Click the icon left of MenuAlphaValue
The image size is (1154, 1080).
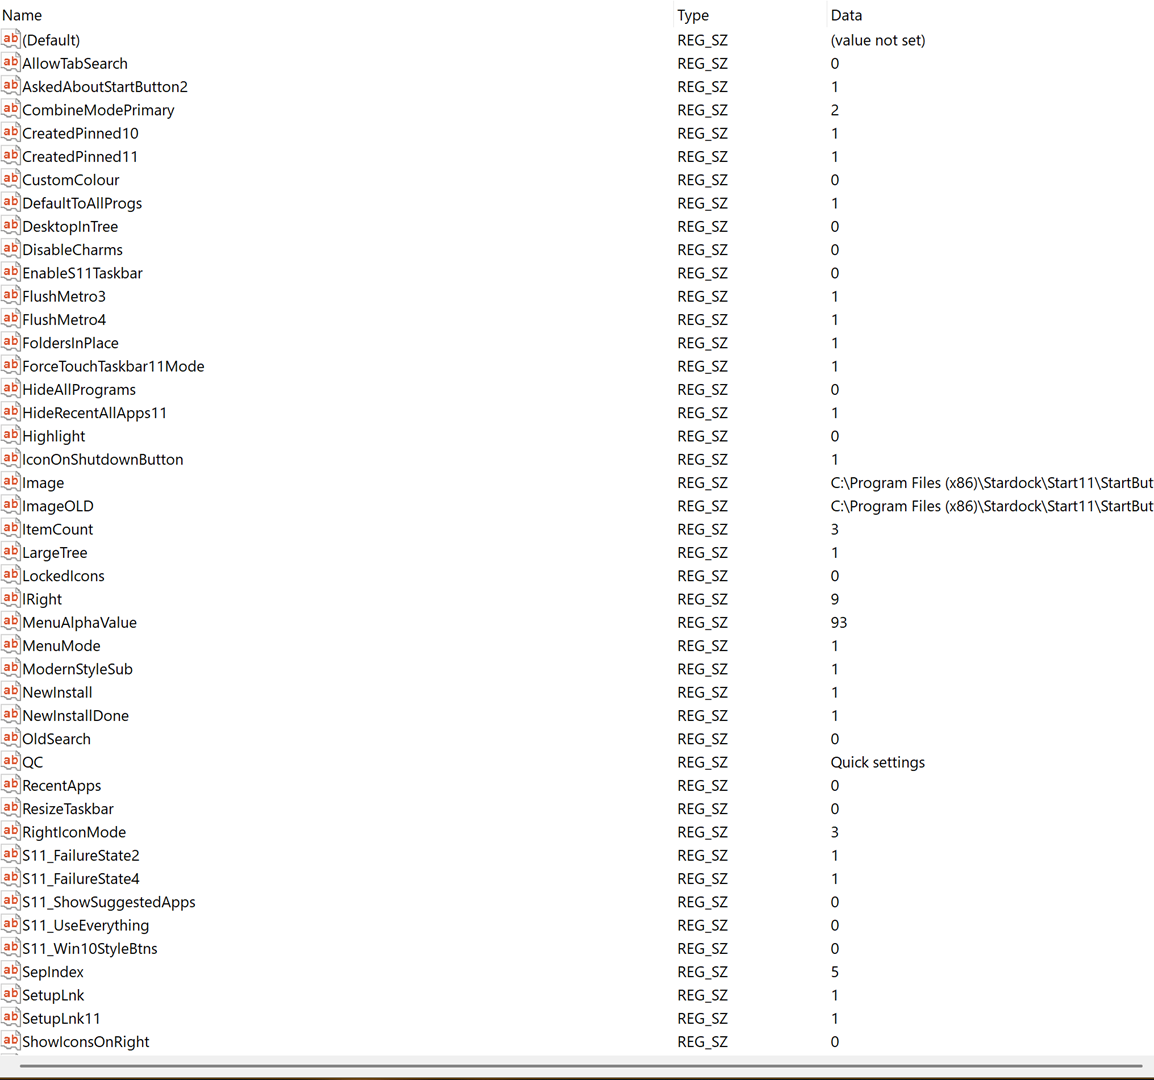11,622
